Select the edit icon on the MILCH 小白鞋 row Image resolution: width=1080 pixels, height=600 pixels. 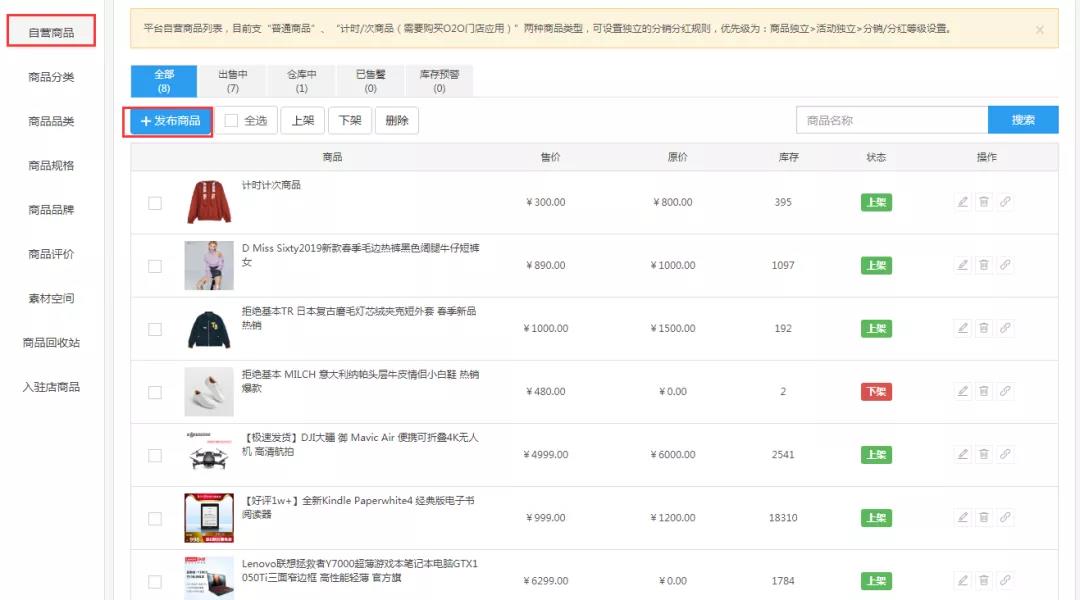tap(962, 390)
